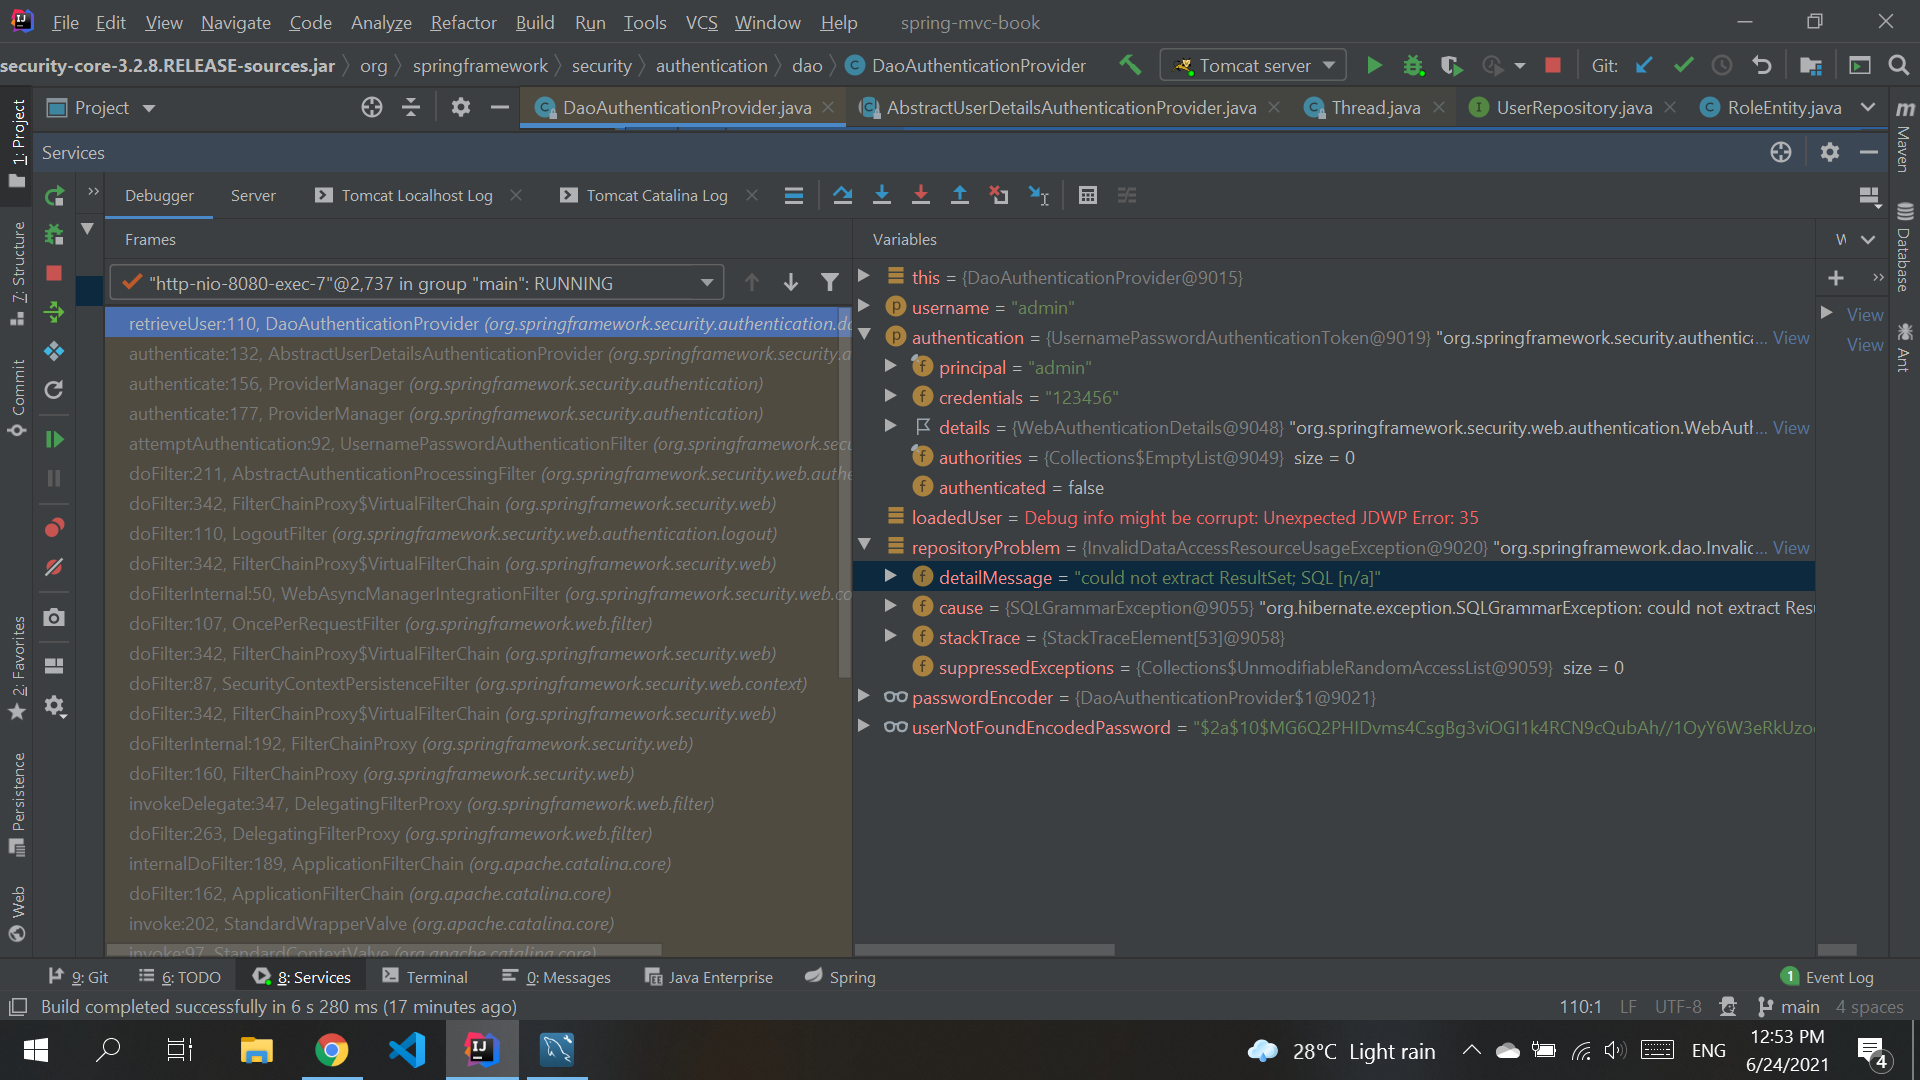This screenshot has width=1920, height=1080.
Task: Toggle Favorites tool window stripe button
Action: [x=17, y=667]
